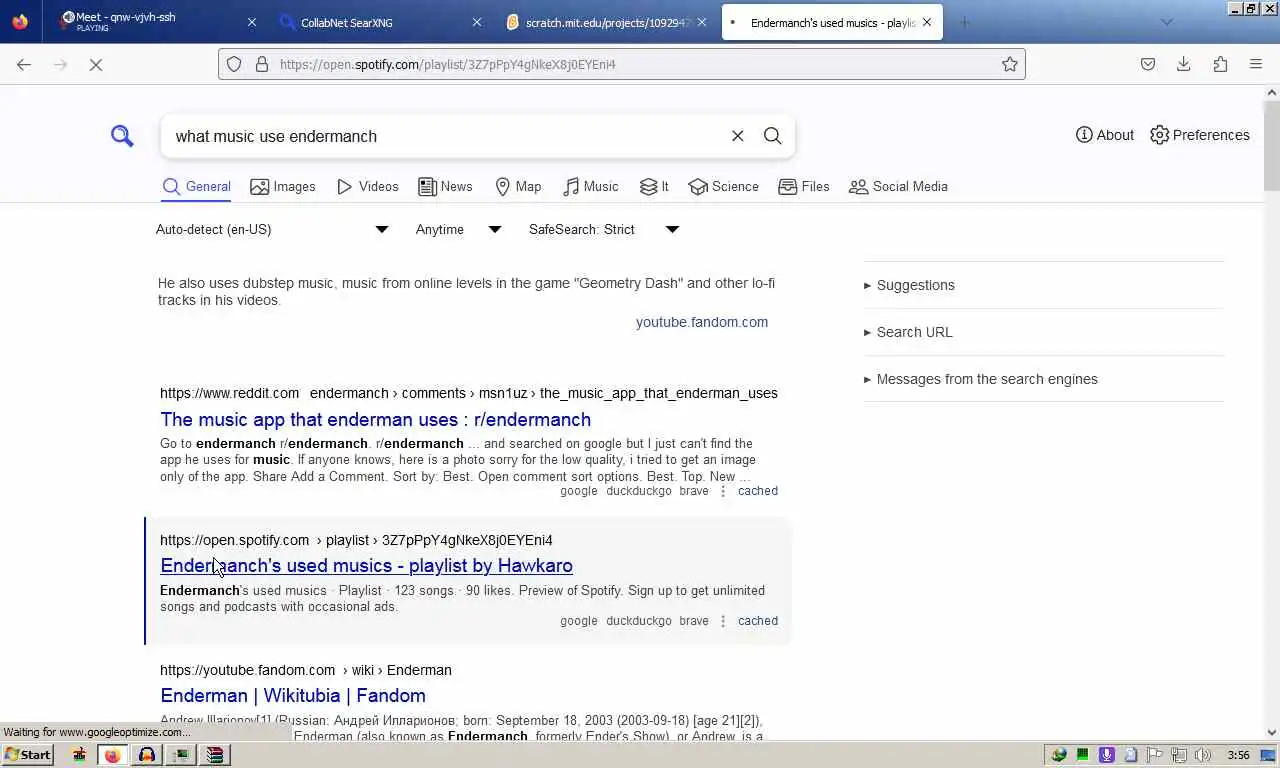Switch to the It category

[x=655, y=187]
